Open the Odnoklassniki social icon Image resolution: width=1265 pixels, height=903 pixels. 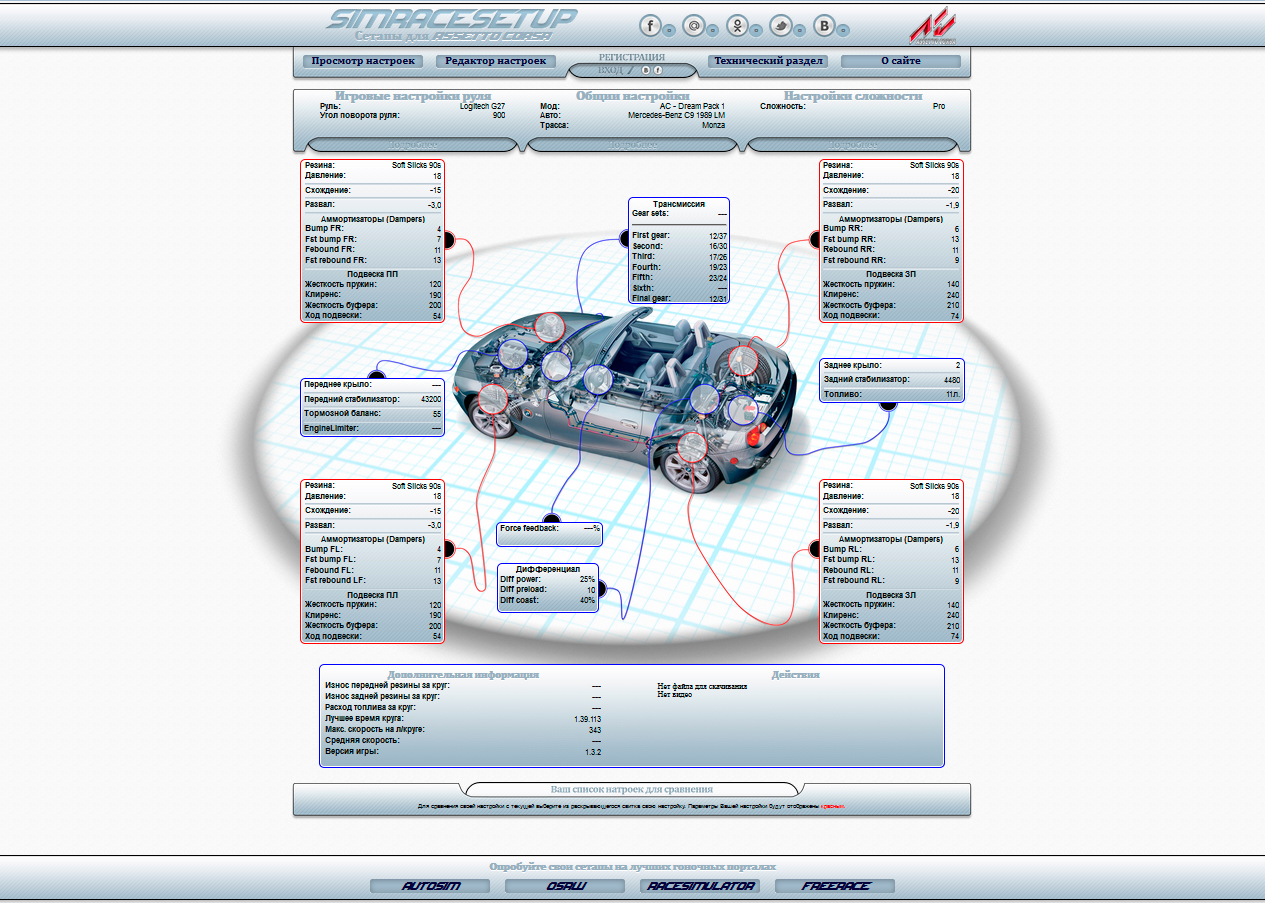tap(738, 26)
